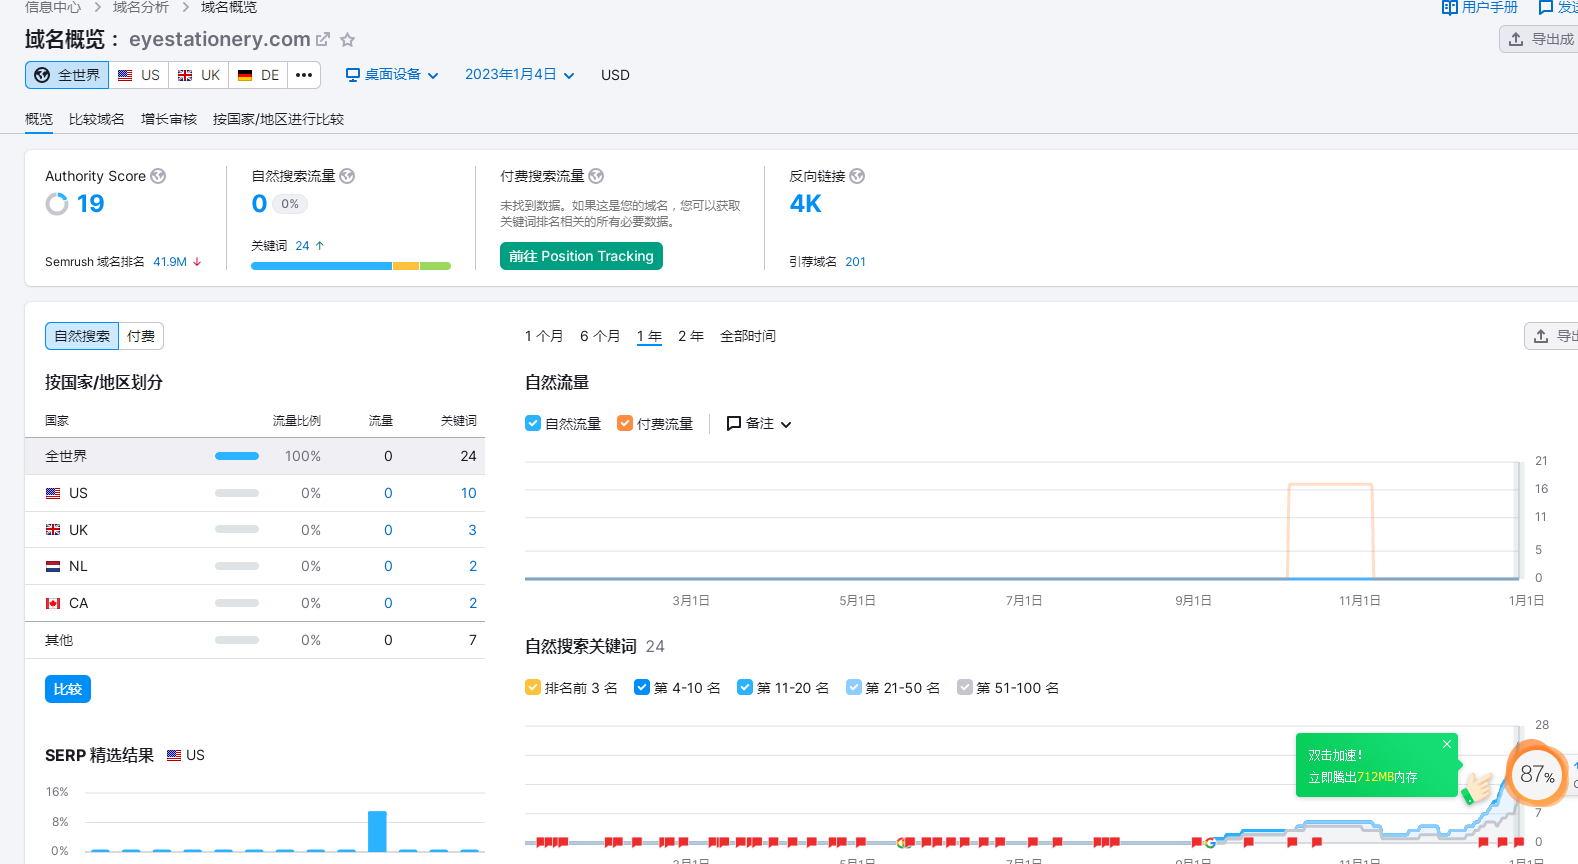Screen dimensions: 1578x864
Task: Click the 域名分析 breadcrumb
Action: (140, 7)
